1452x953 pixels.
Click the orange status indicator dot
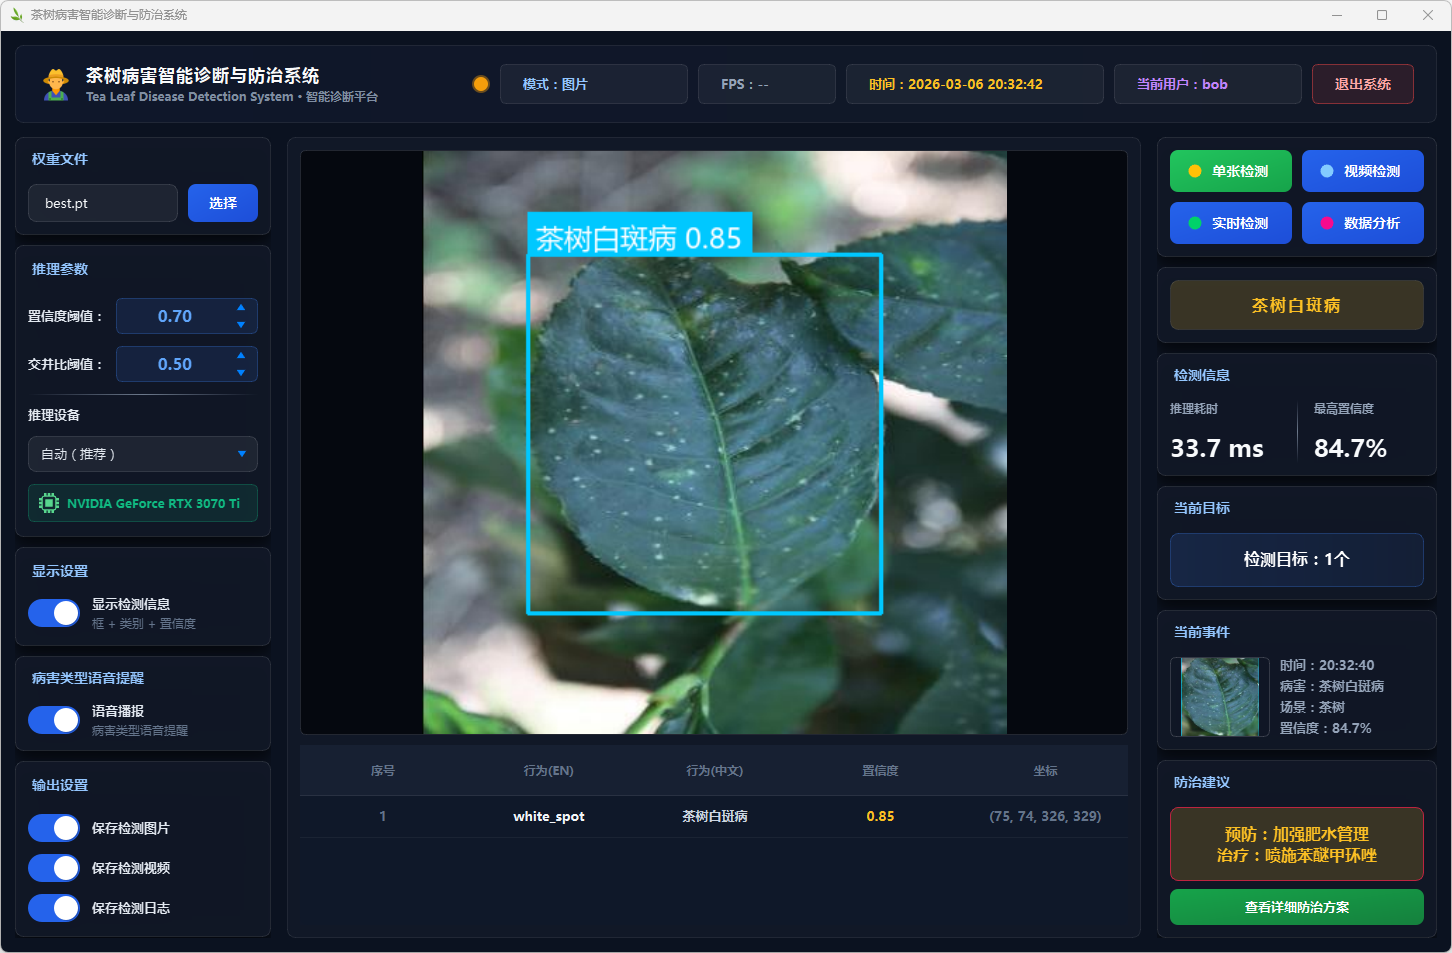click(481, 84)
